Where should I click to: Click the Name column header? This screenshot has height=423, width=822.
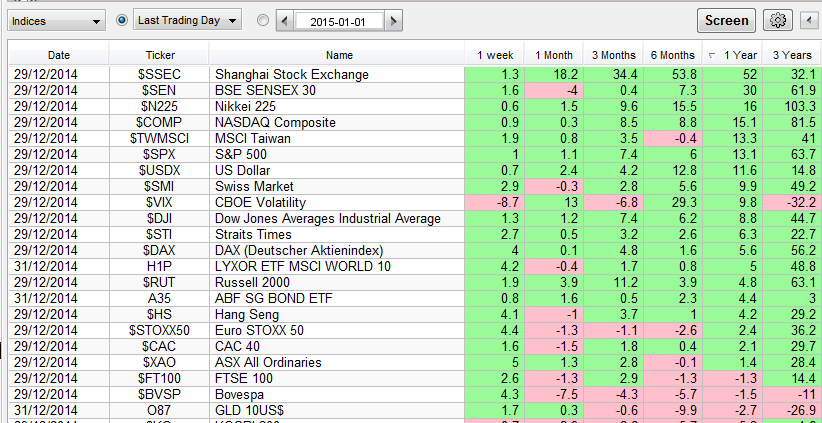pyautogui.click(x=338, y=55)
